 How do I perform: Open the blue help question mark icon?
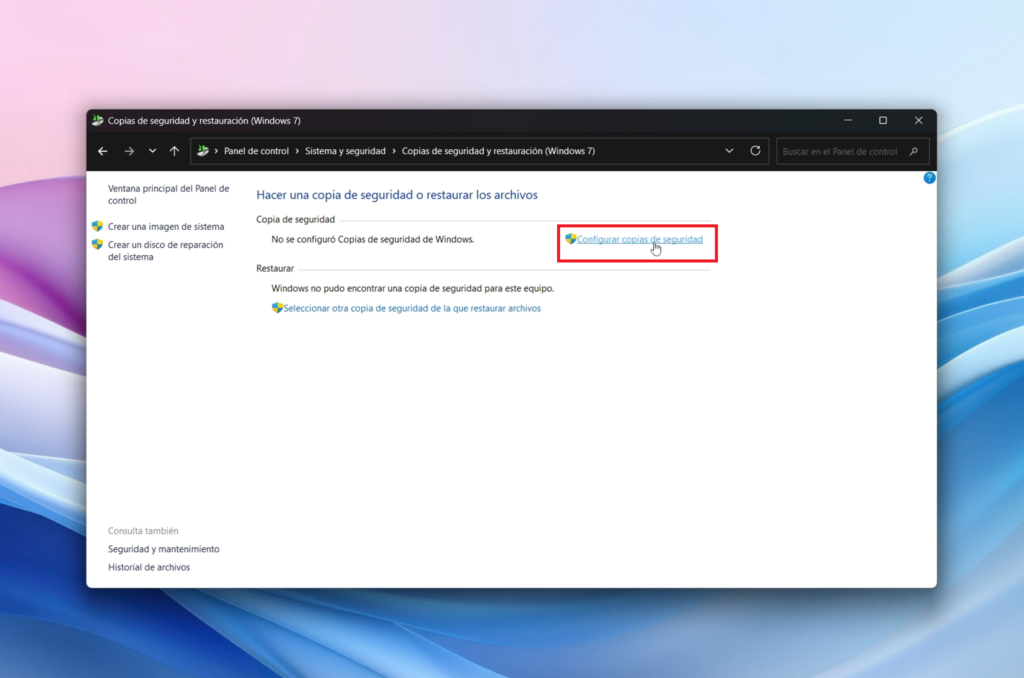(929, 177)
